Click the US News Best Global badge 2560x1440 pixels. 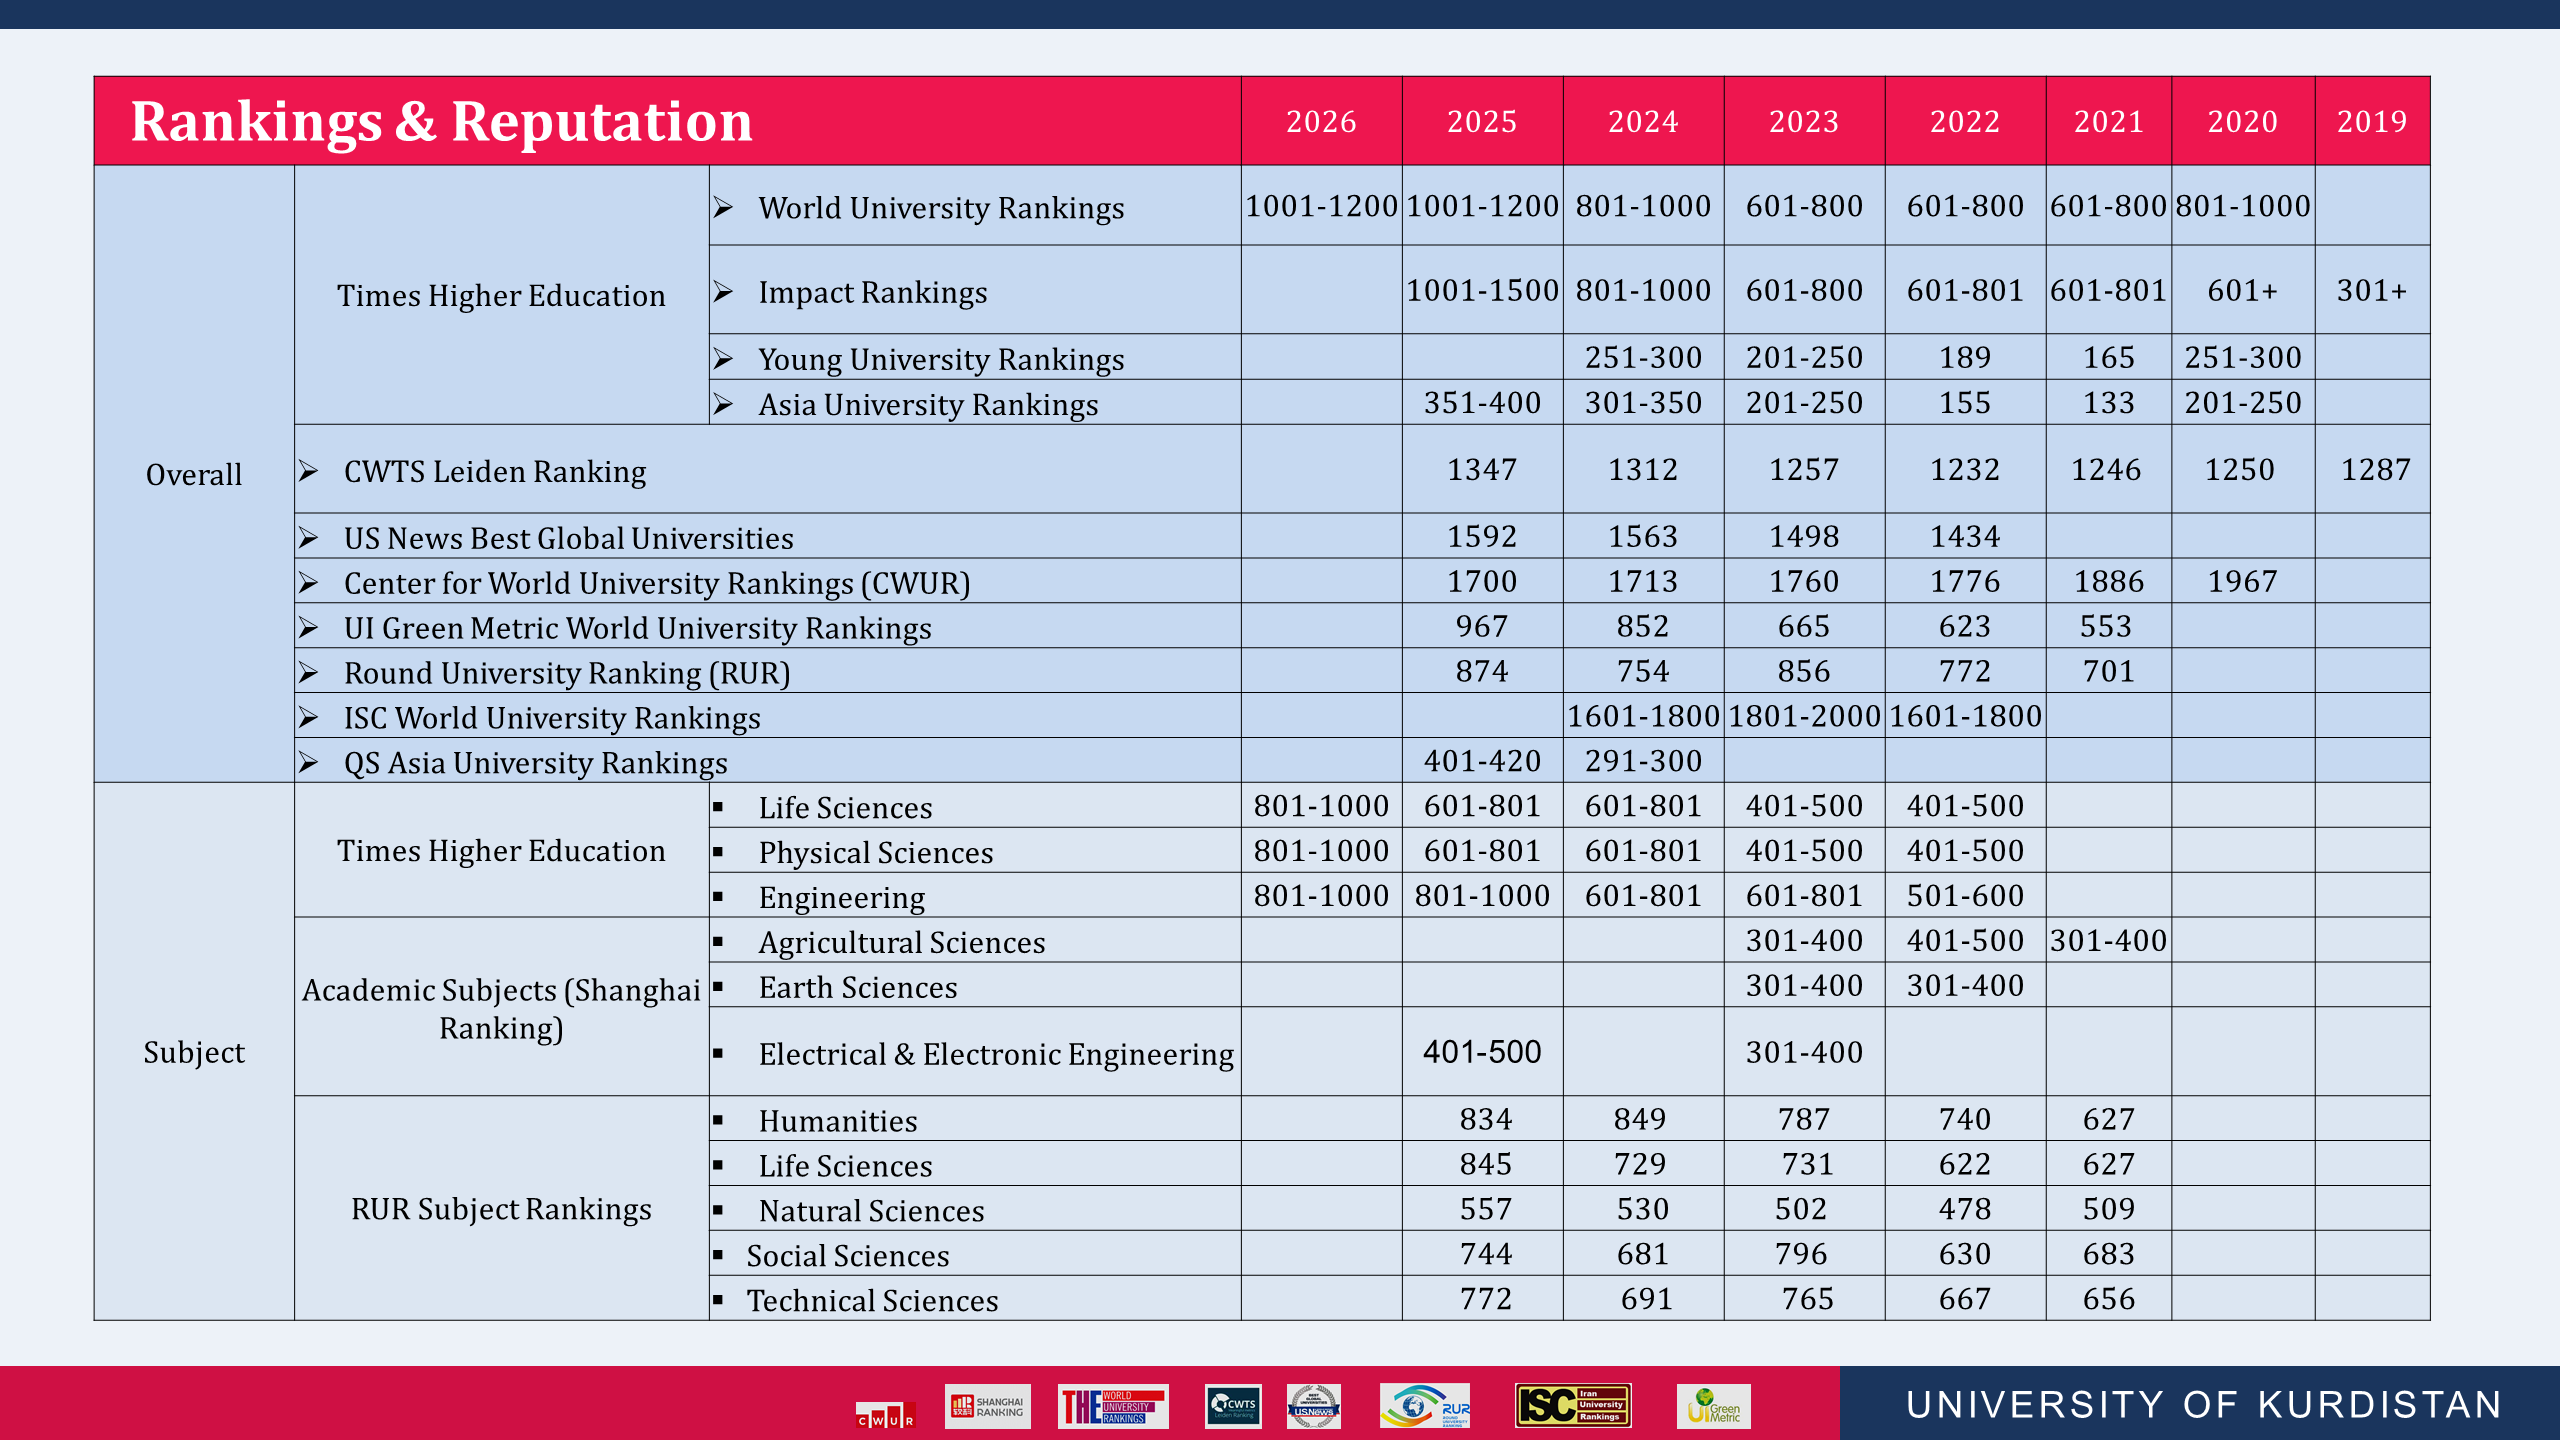1313,1406
